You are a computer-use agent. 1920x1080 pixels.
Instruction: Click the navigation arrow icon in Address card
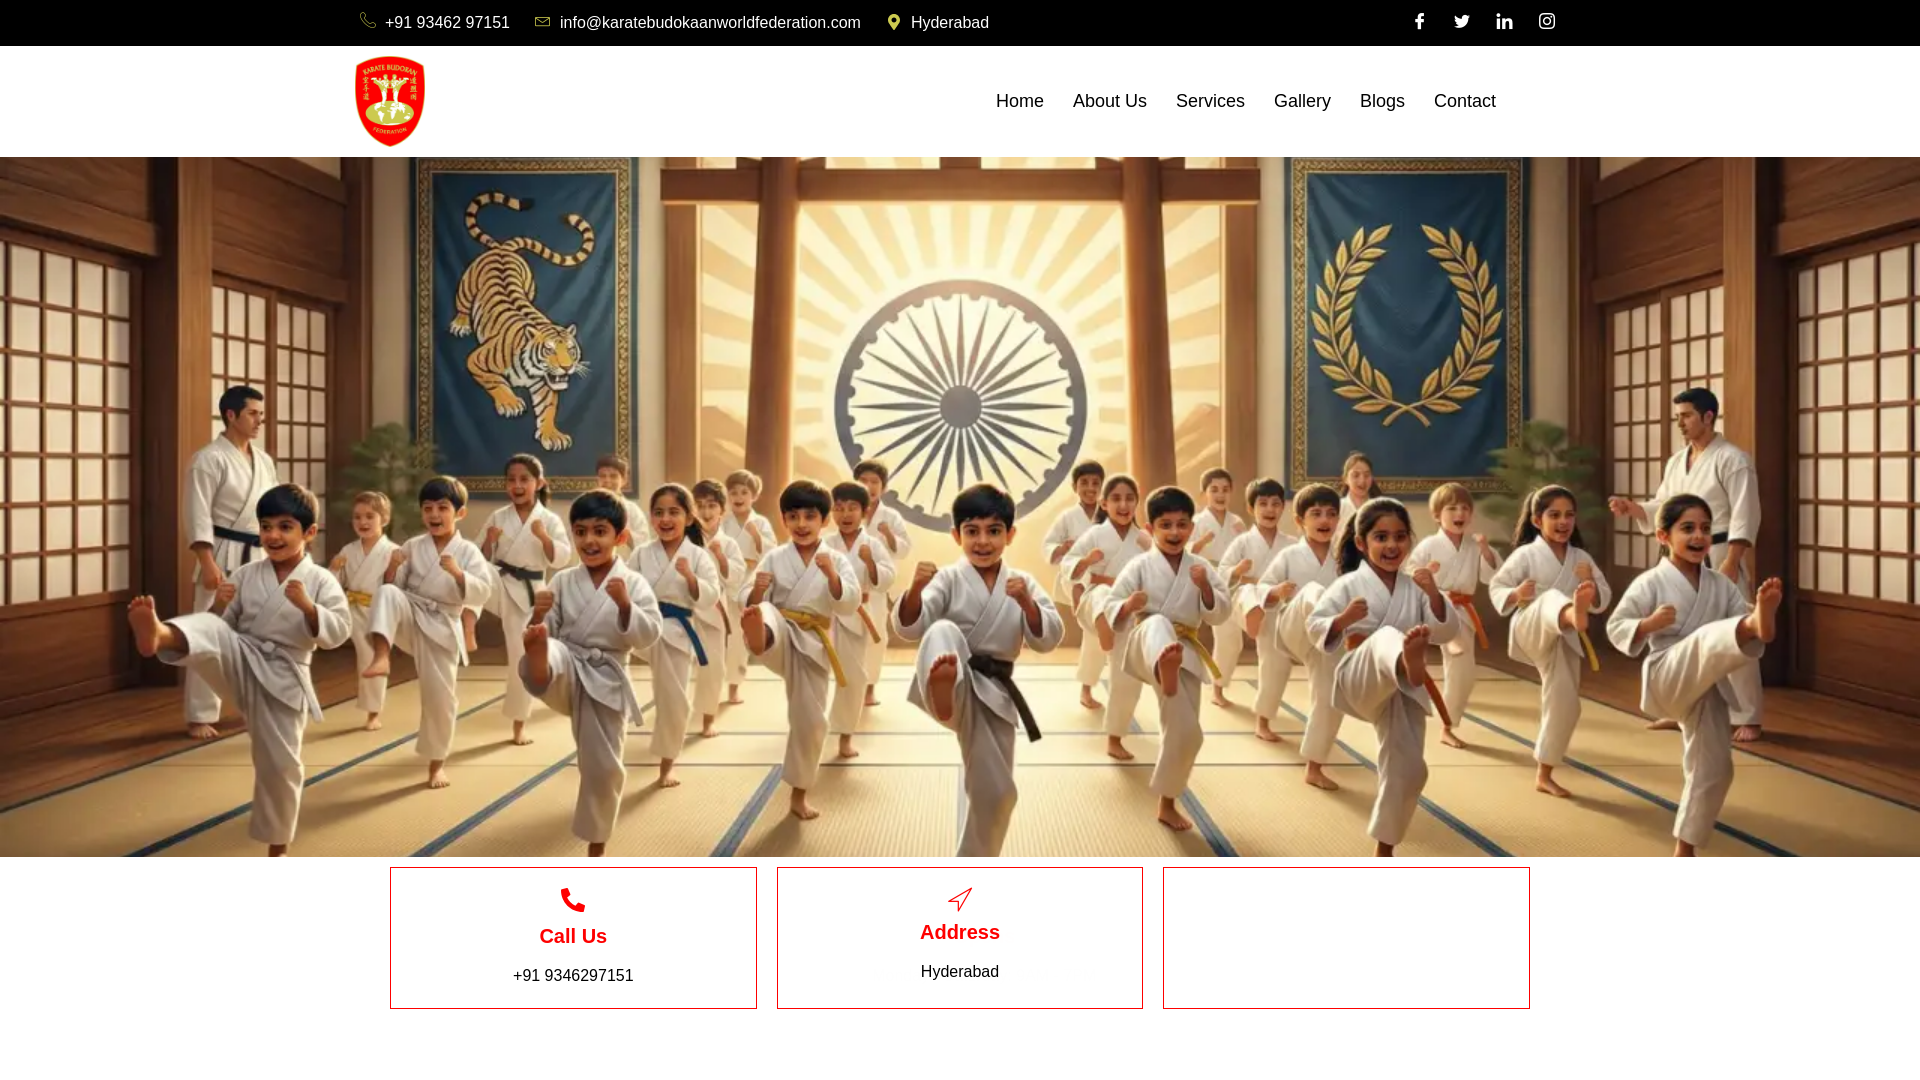pyautogui.click(x=960, y=899)
